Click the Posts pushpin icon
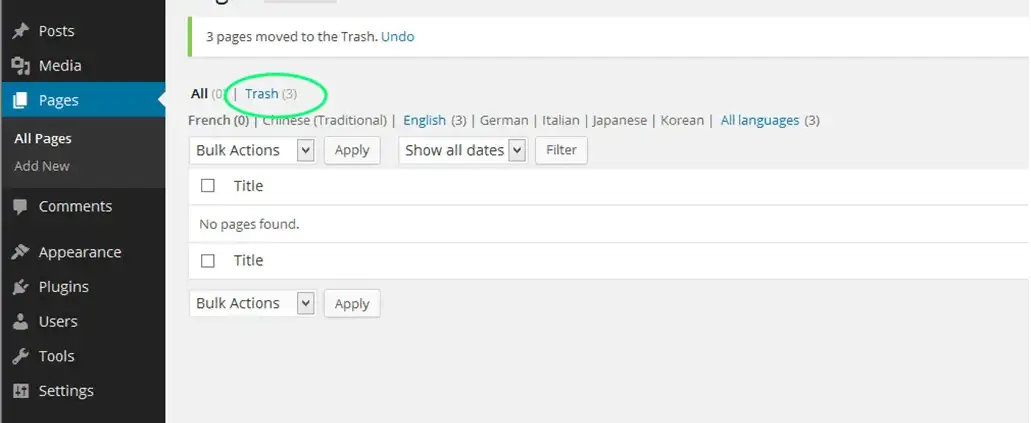This screenshot has width=1031, height=423. [x=20, y=31]
